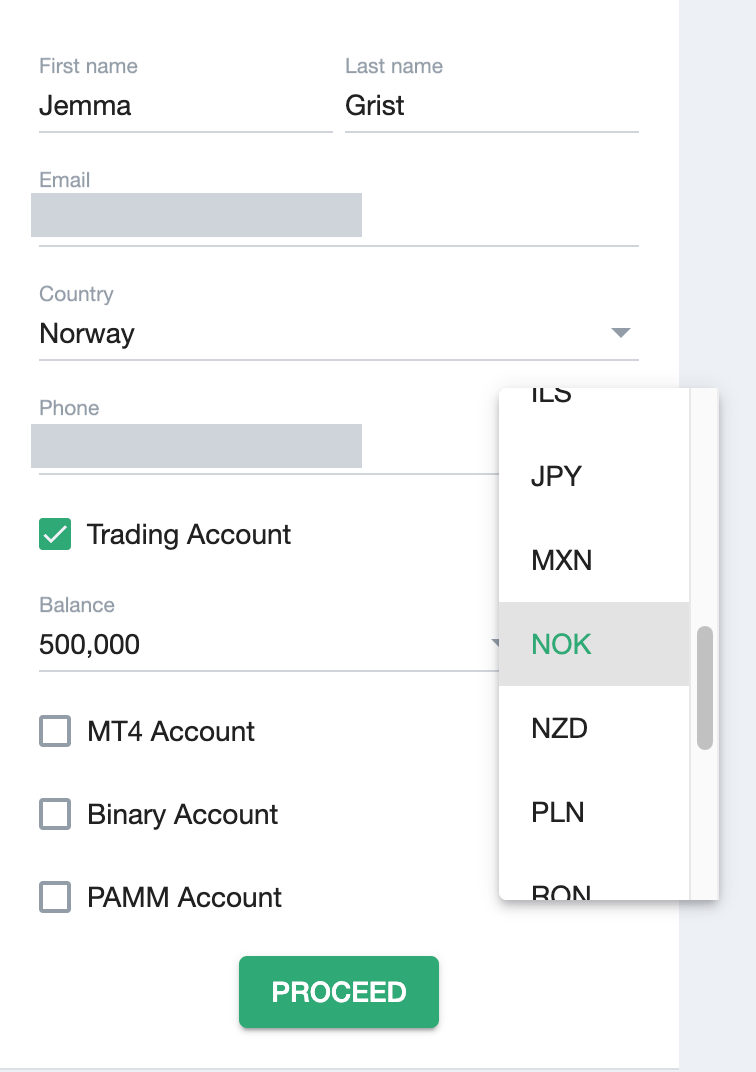This screenshot has height=1072, width=756.
Task: Uncheck the Trading Account checkbox
Action: pyautogui.click(x=55, y=534)
